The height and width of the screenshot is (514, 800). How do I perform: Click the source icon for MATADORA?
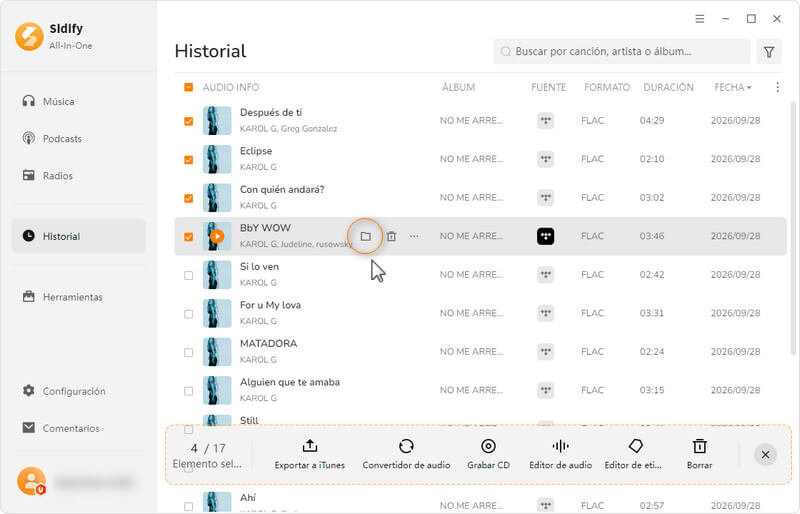(545, 351)
